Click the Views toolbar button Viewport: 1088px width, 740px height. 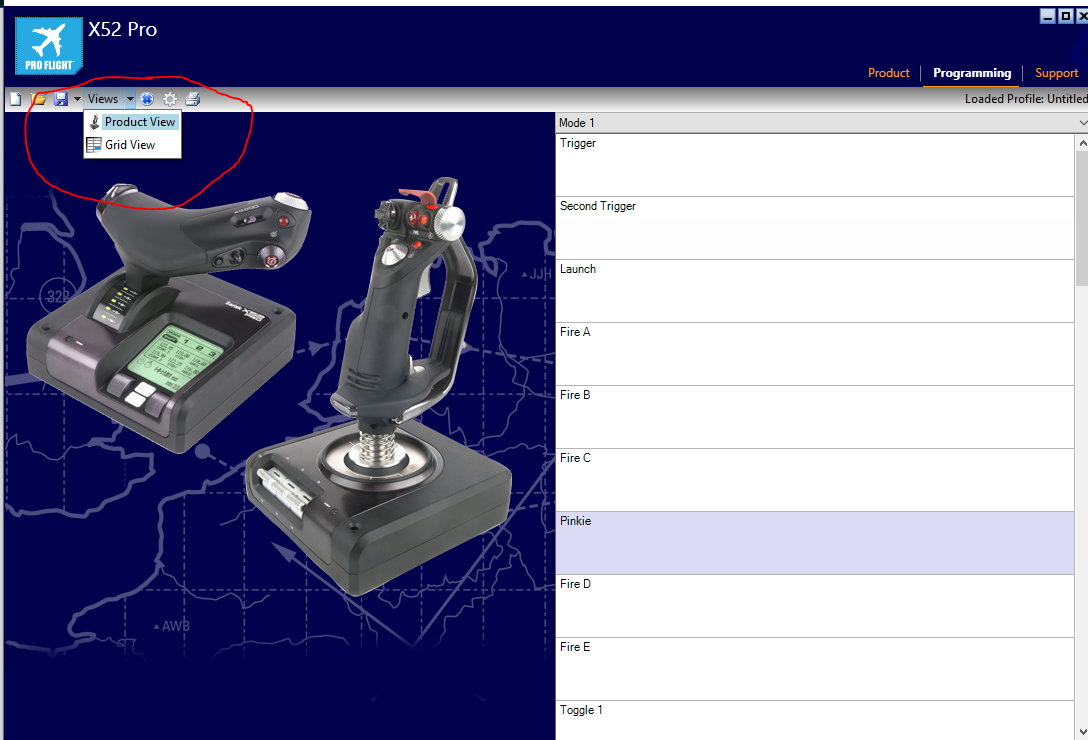[x=103, y=99]
